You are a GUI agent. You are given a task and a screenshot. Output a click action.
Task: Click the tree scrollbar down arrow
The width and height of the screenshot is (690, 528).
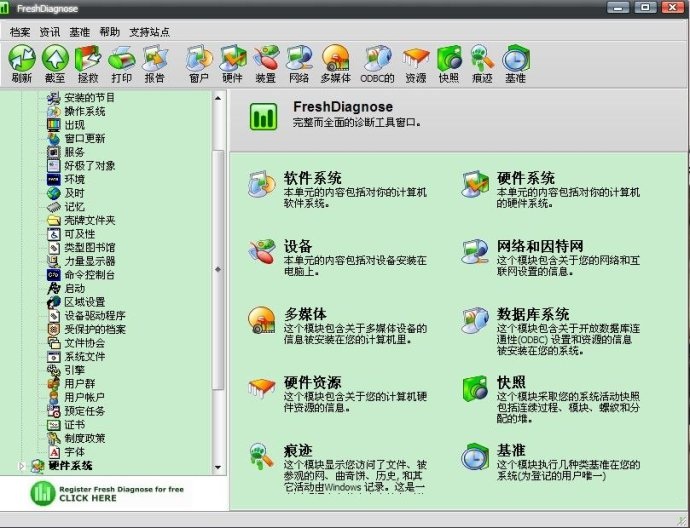pyautogui.click(x=218, y=467)
